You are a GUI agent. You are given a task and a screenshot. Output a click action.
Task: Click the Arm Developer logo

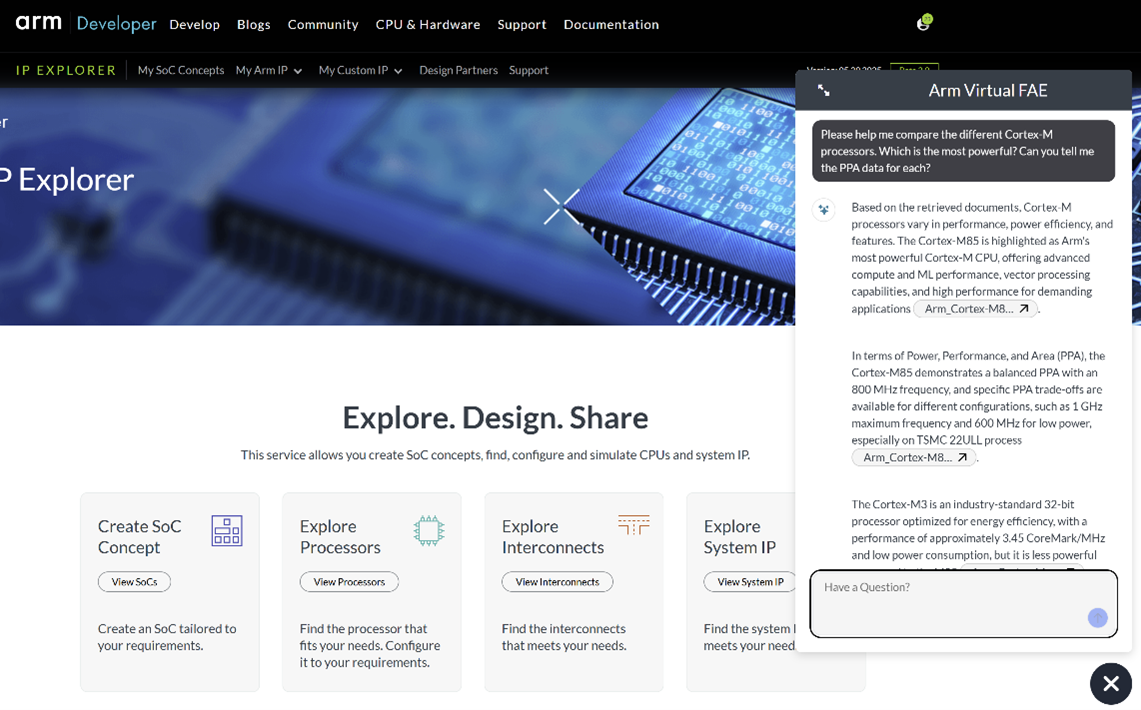tap(86, 23)
